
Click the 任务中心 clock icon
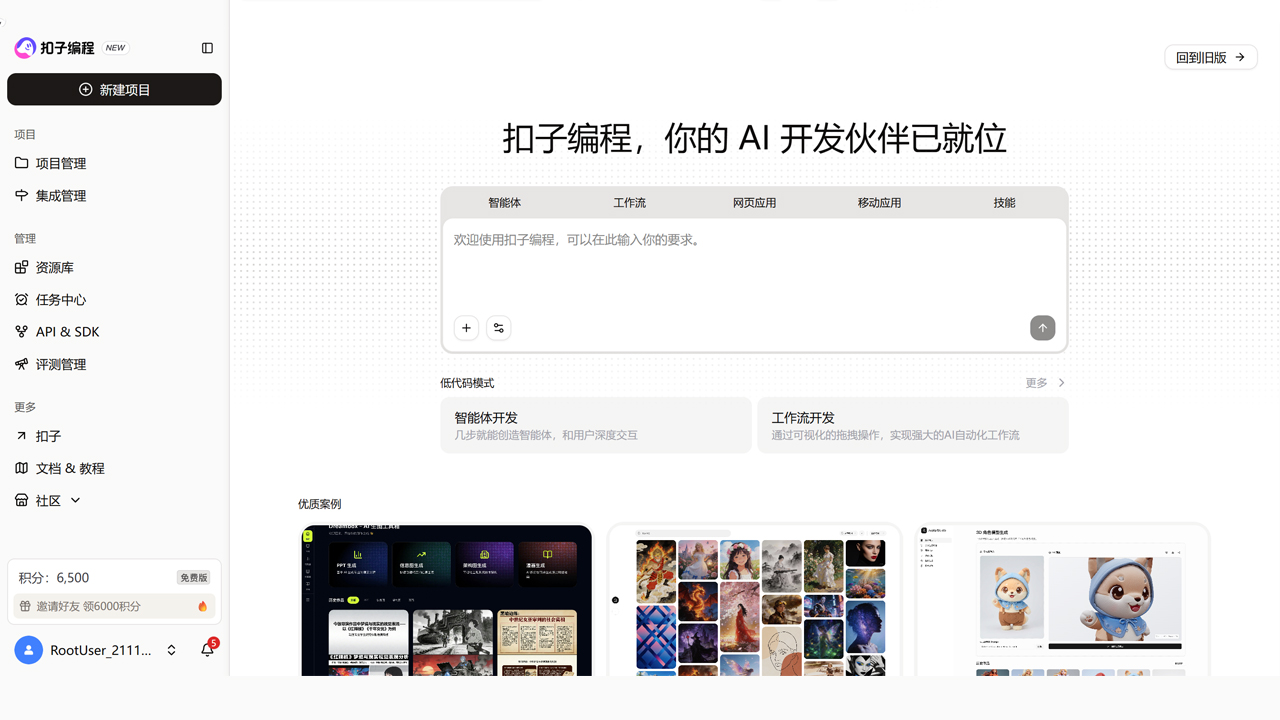click(22, 299)
